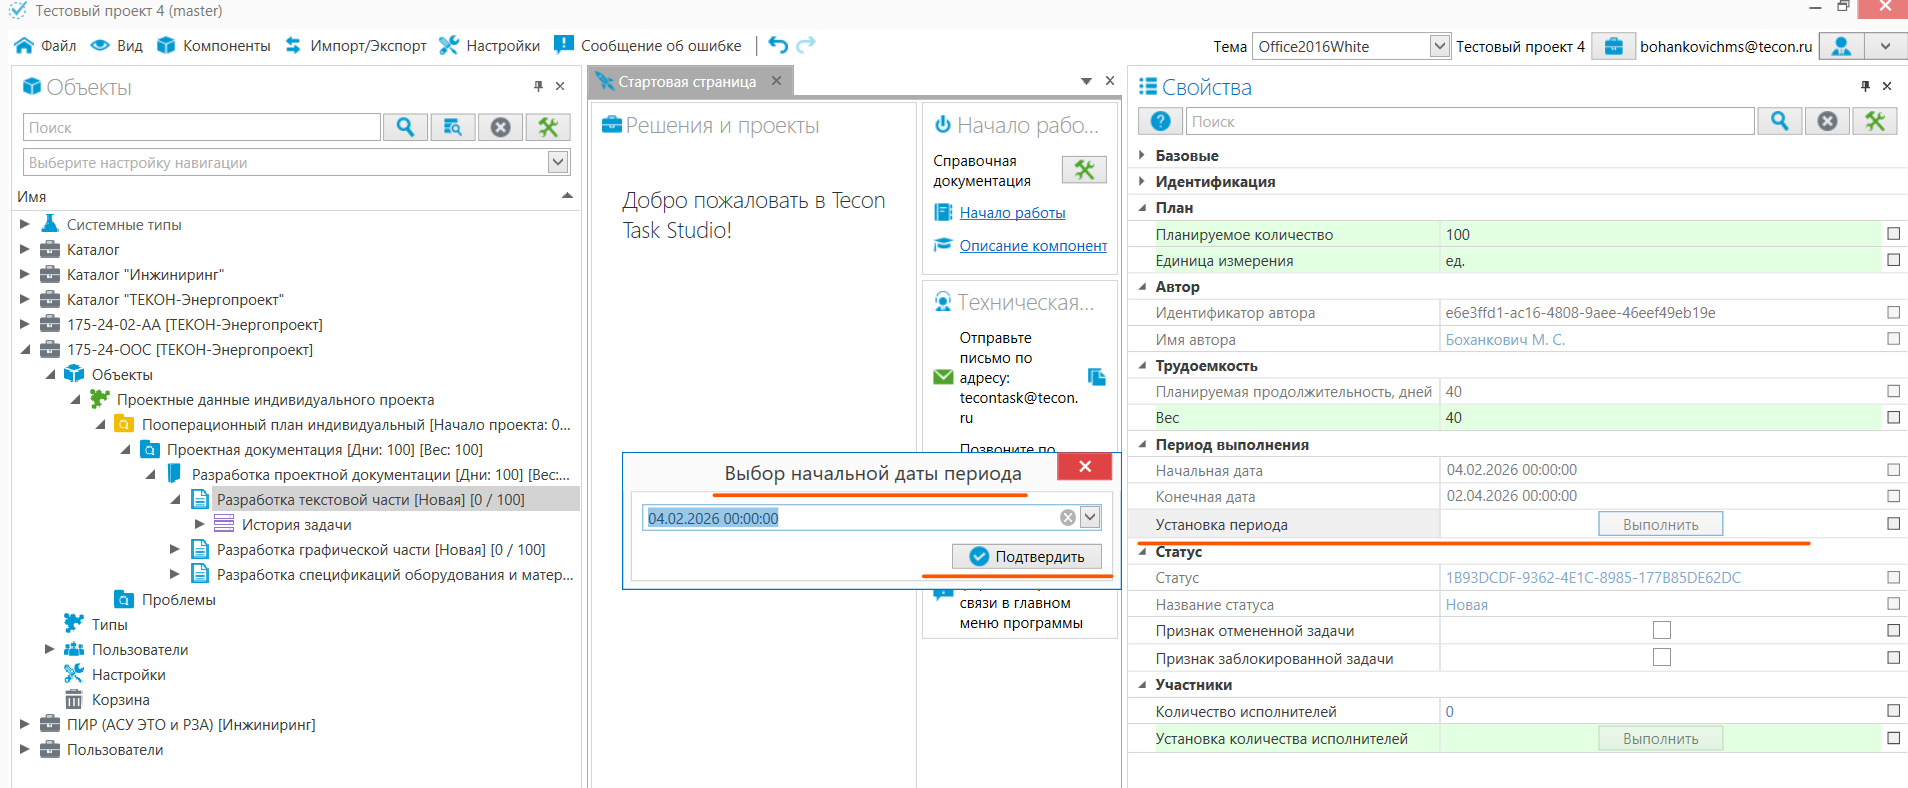
Task: Toggle the blocked task flag checkbox
Action: pyautogui.click(x=1661, y=657)
